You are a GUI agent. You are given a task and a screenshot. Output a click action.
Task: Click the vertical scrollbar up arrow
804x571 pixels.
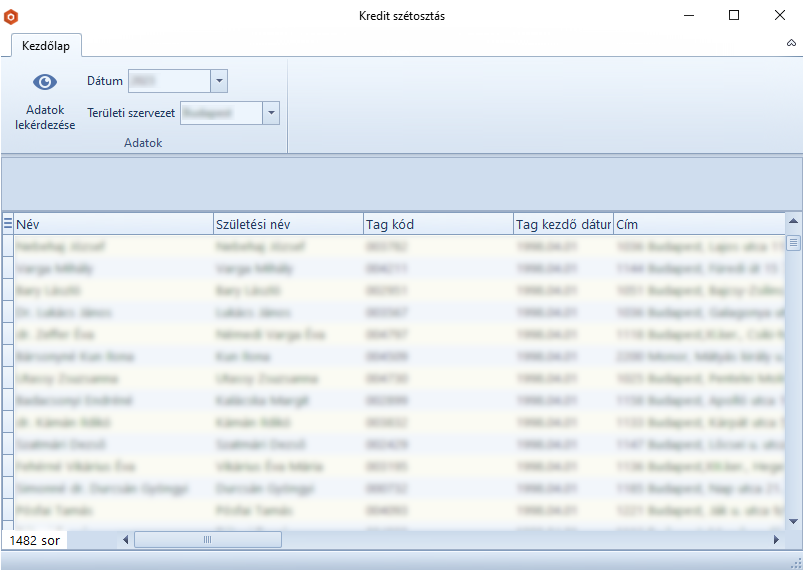click(x=794, y=222)
